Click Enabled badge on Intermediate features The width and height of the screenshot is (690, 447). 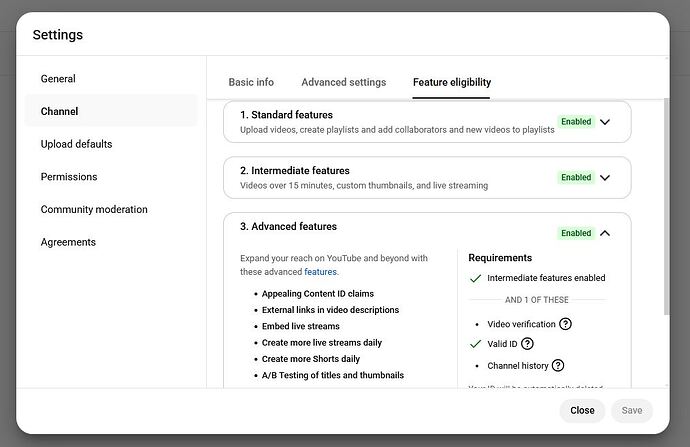576,177
